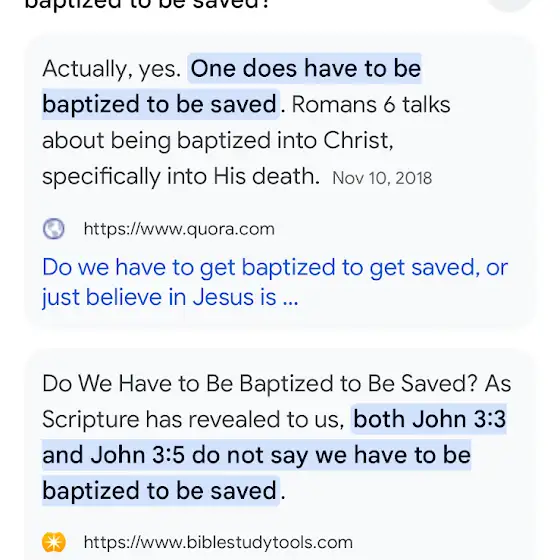Click the orange Bible Study Tools favicon
This screenshot has height=560, width=560.
click(x=54, y=542)
